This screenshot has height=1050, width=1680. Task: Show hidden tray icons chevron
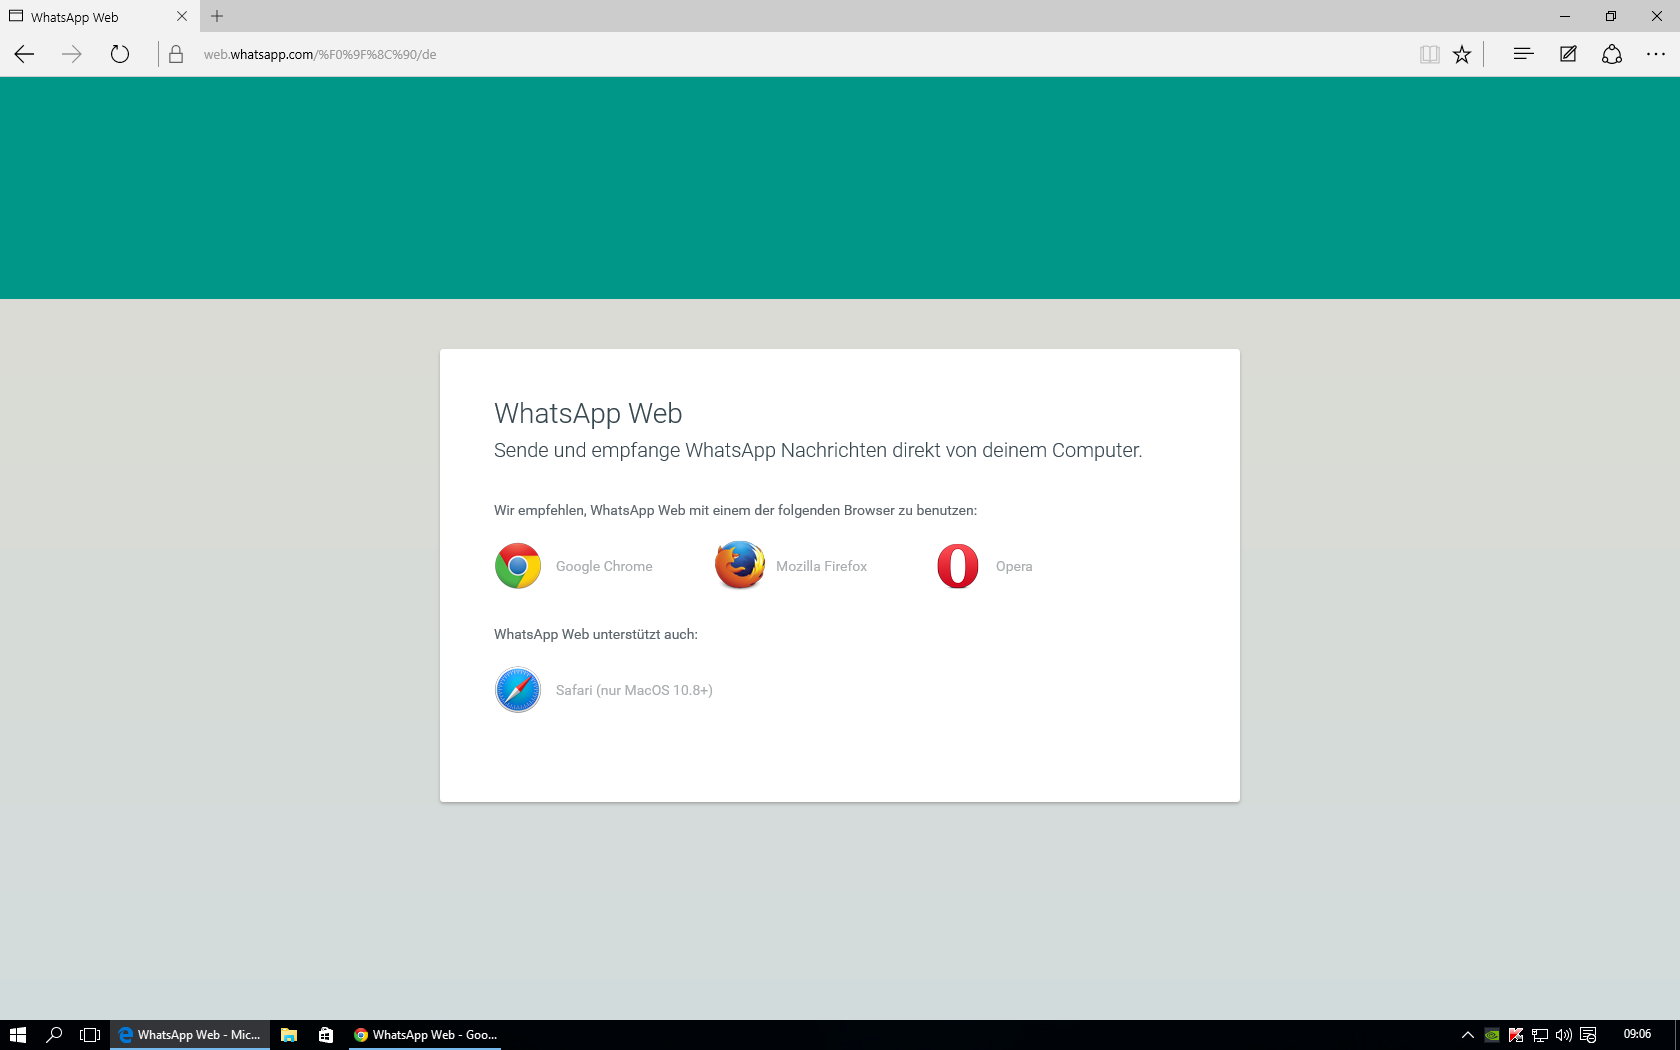pyautogui.click(x=1468, y=1035)
